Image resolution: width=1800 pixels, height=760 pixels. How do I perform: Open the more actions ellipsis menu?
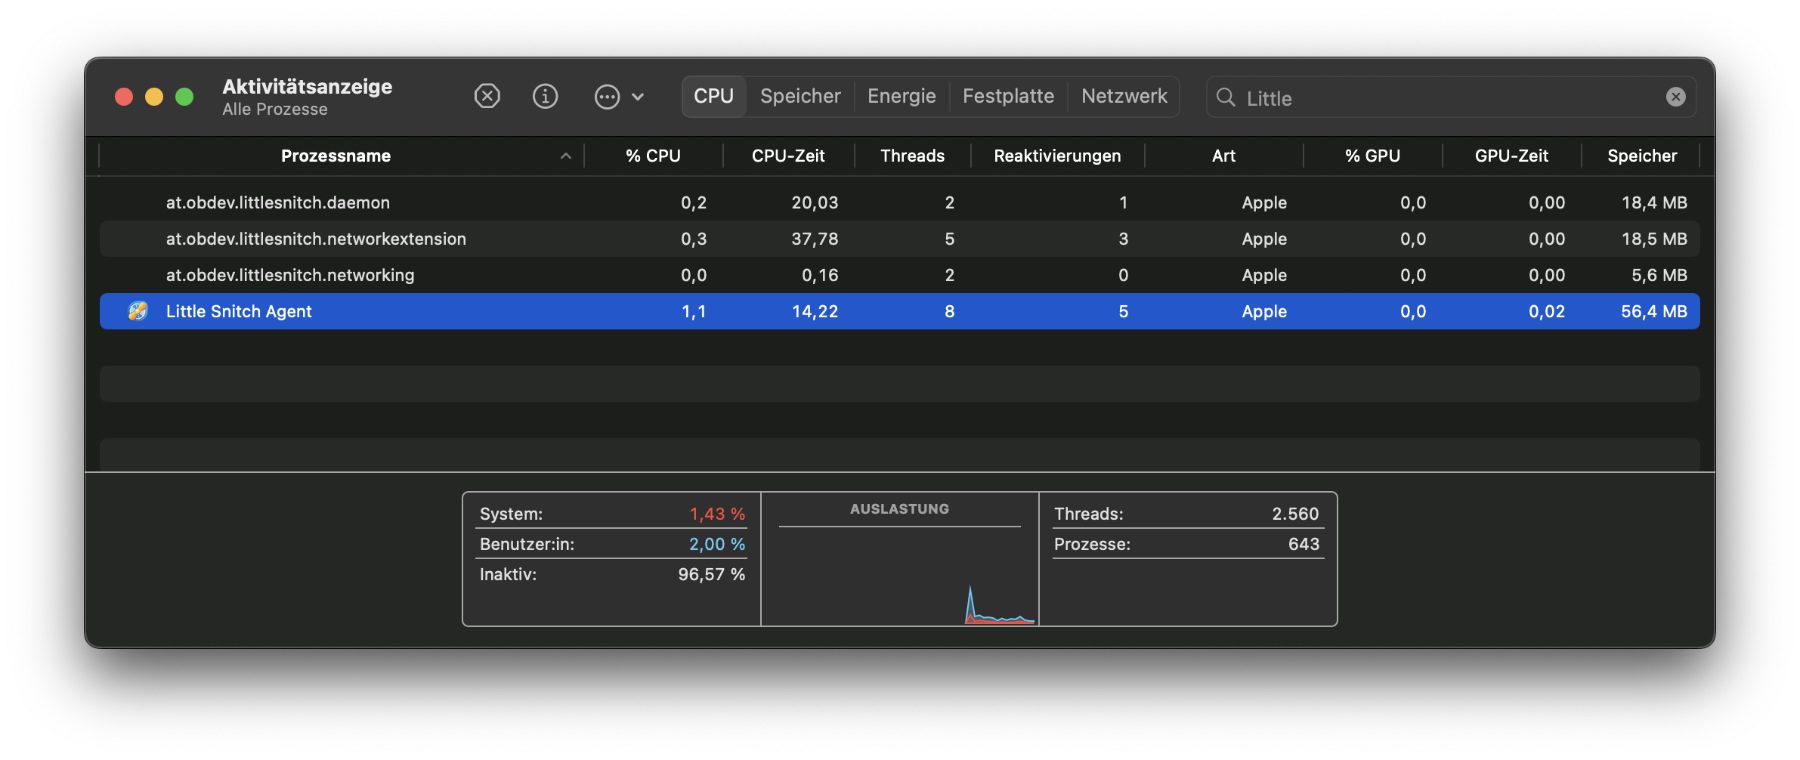(618, 97)
